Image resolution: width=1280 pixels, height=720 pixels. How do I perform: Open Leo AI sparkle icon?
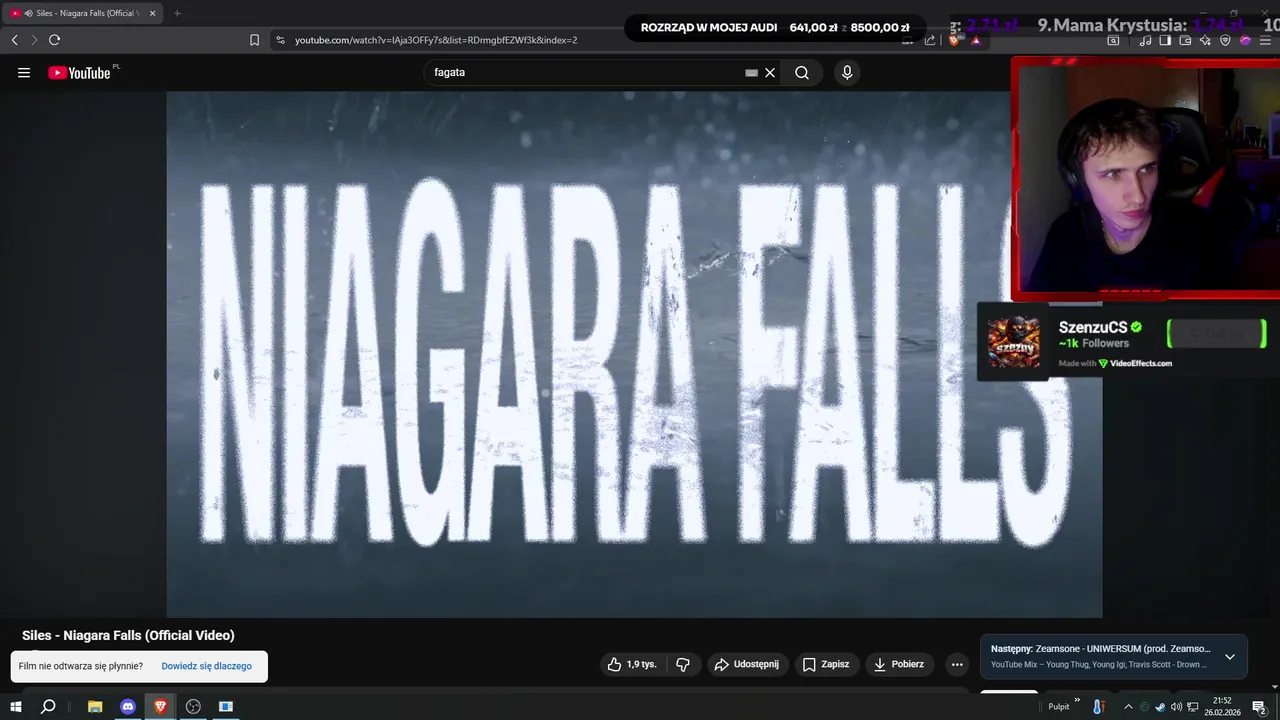coord(1205,40)
